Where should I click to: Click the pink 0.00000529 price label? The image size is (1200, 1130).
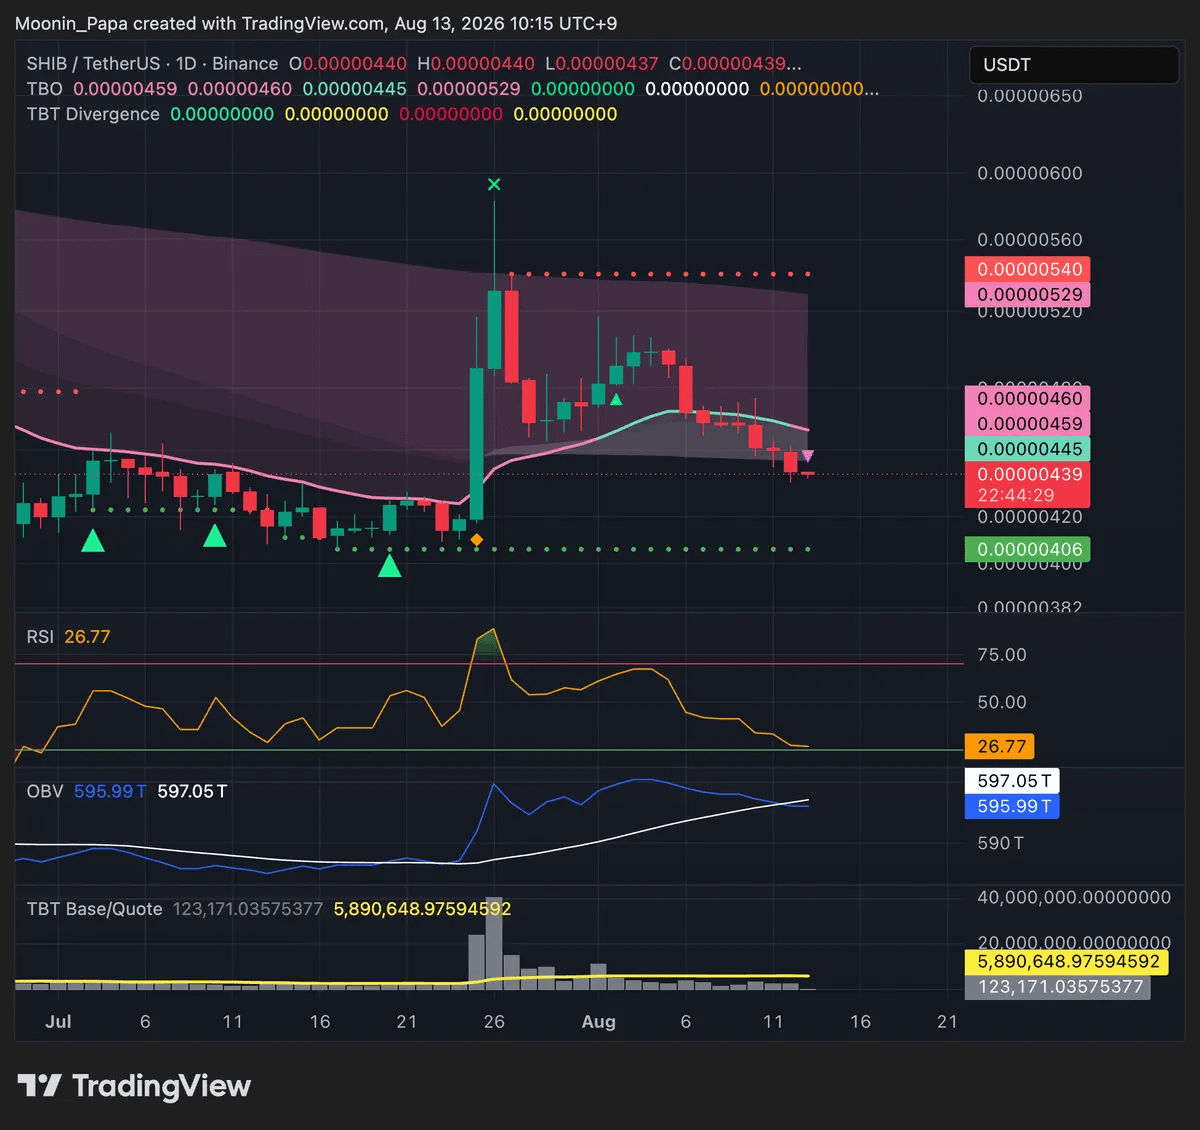tap(1028, 295)
